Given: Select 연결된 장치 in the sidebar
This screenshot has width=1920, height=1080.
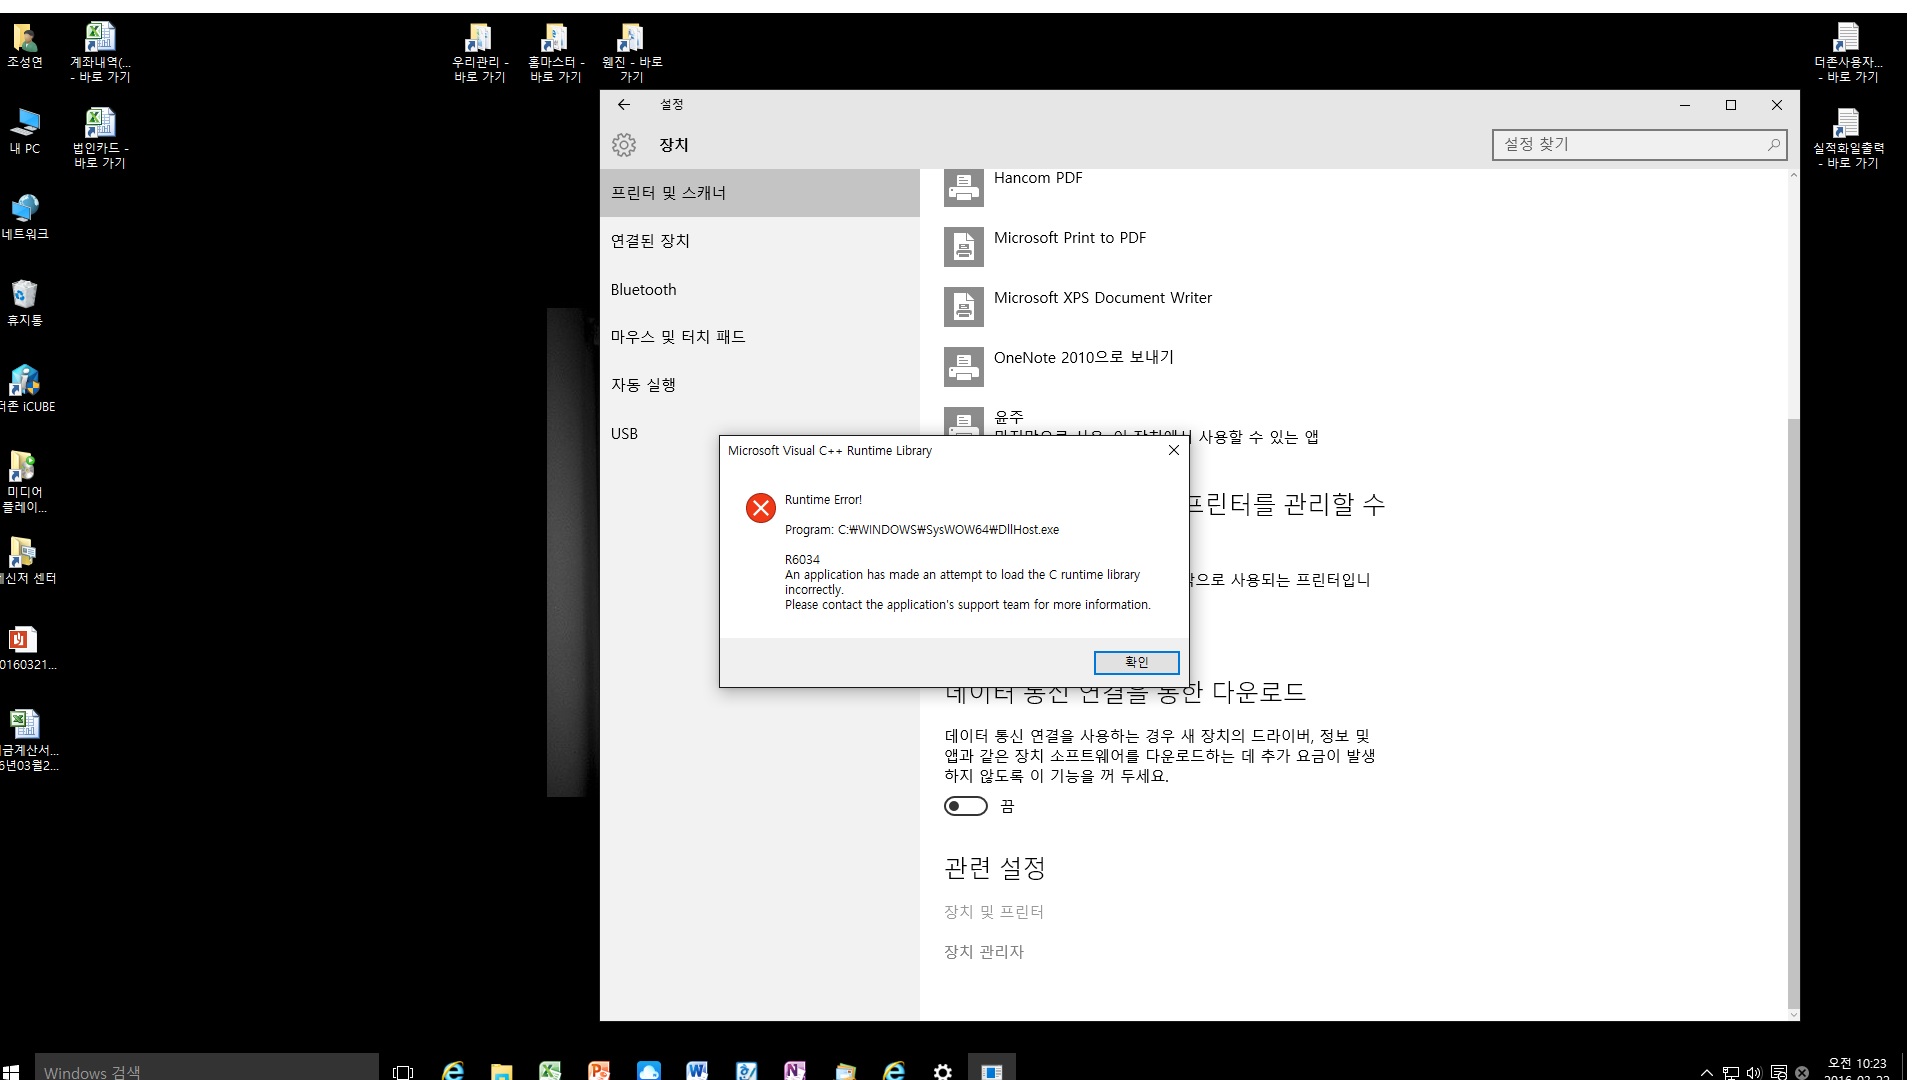Looking at the screenshot, I should 760,241.
